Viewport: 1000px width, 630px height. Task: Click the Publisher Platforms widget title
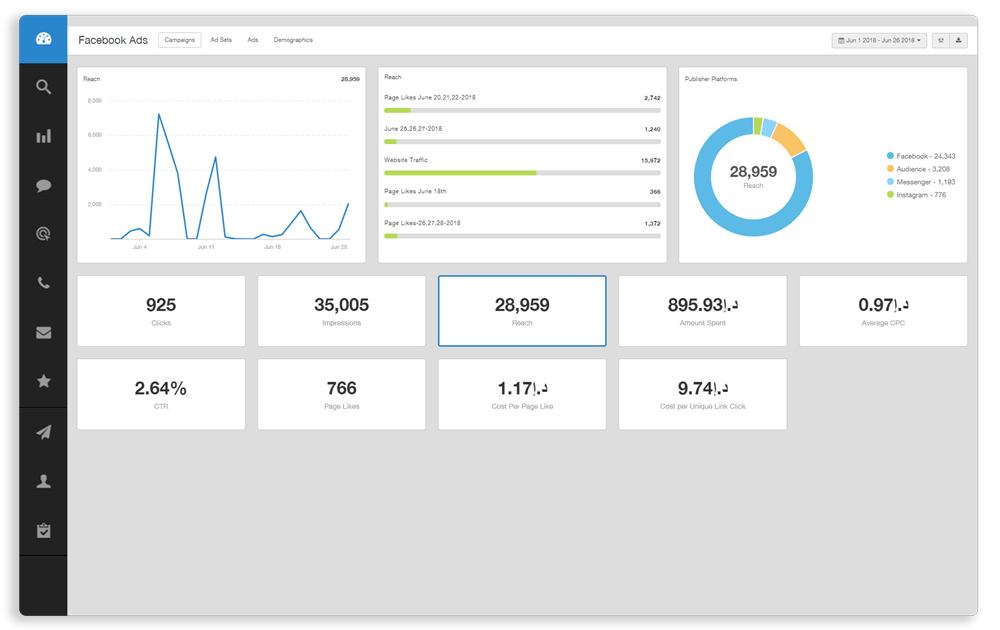click(710, 79)
